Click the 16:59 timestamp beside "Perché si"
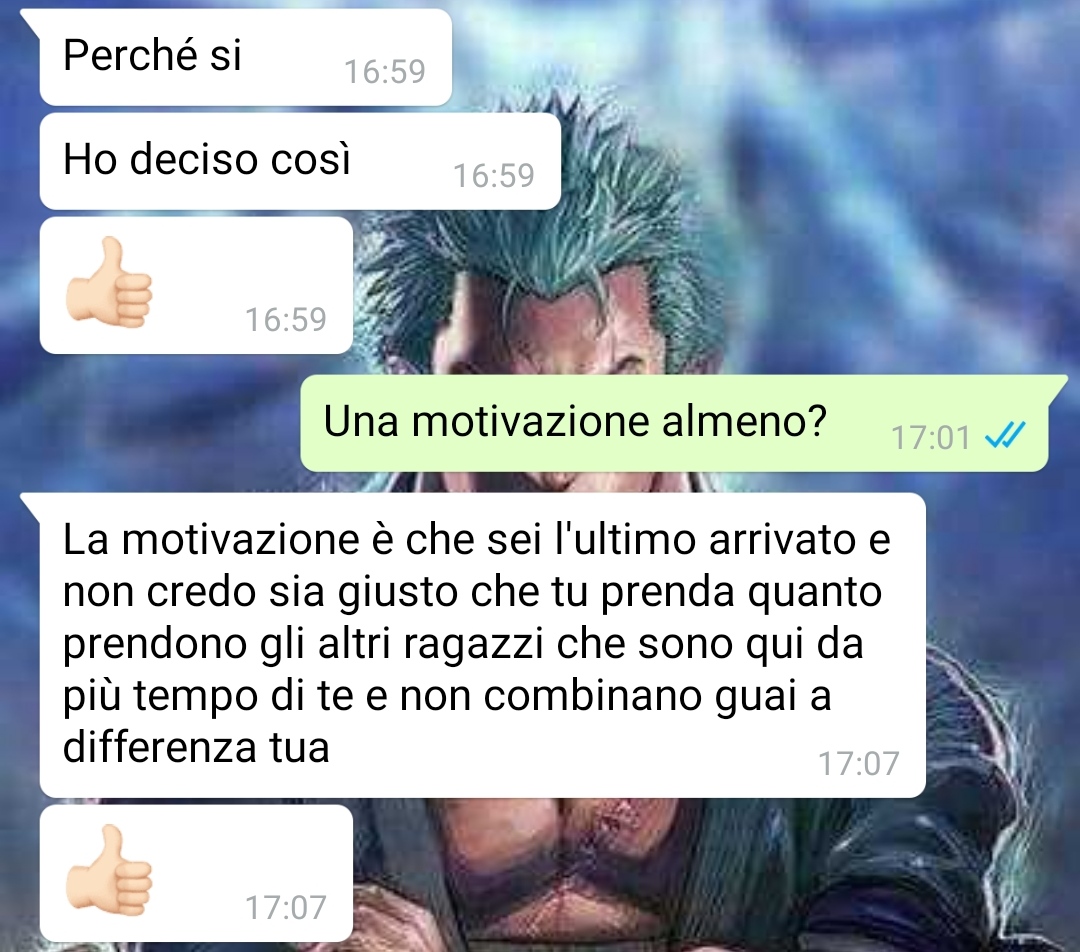Image resolution: width=1080 pixels, height=952 pixels. coord(385,72)
